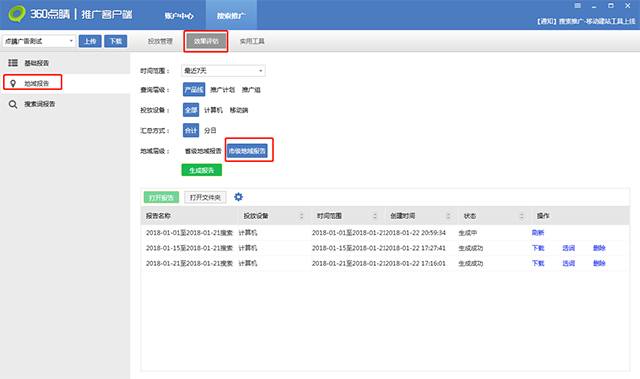Viewport: 640px width, 379px height.
Task: Click 生成成功 status in 17:16:01 row
Action: tap(471, 264)
